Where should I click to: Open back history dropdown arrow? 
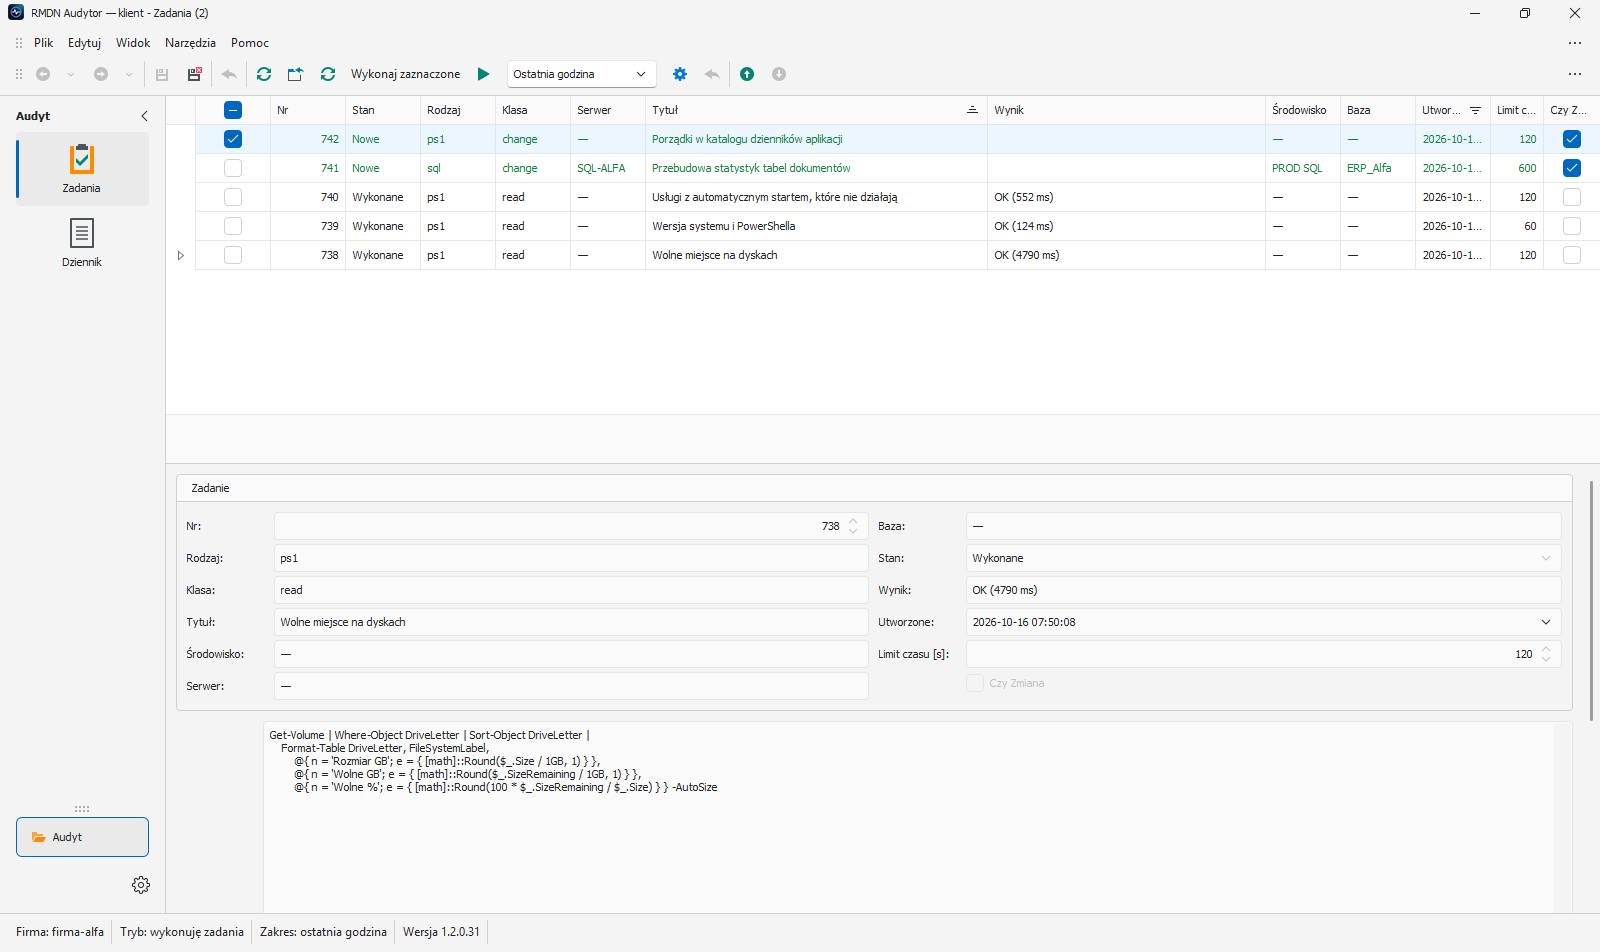coord(71,74)
